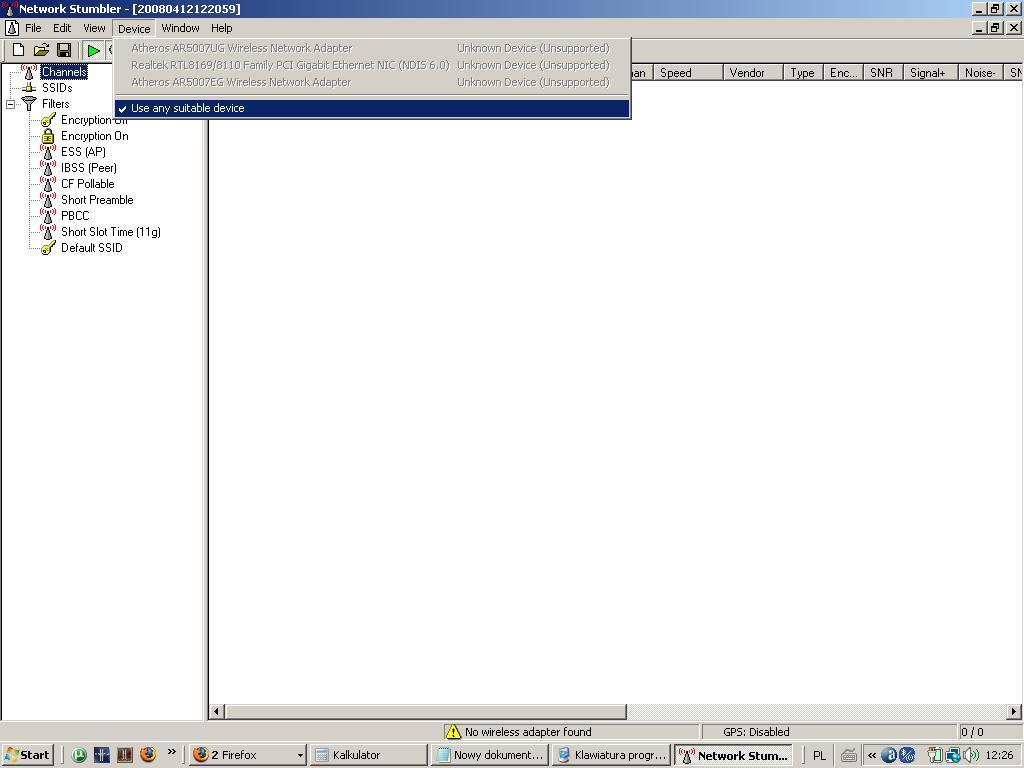This screenshot has height=768, width=1024.
Task: Click the network connection tray icon
Action: click(953, 755)
